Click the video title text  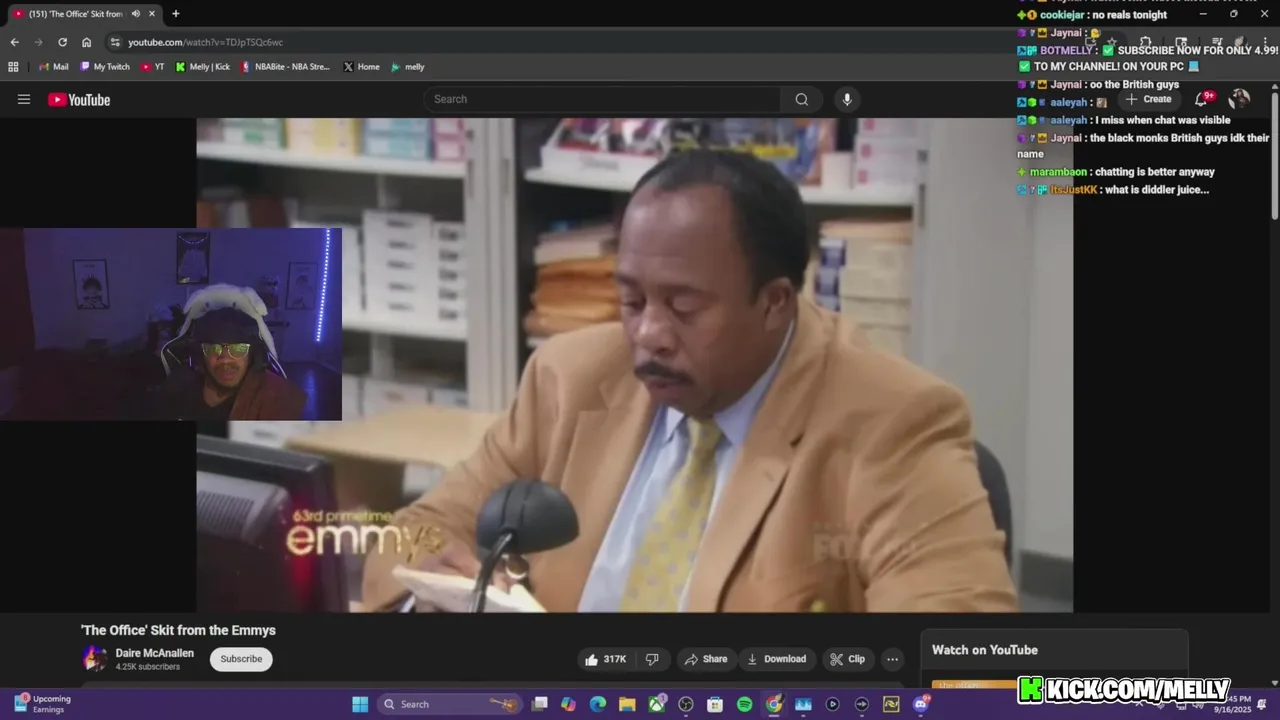coord(178,630)
